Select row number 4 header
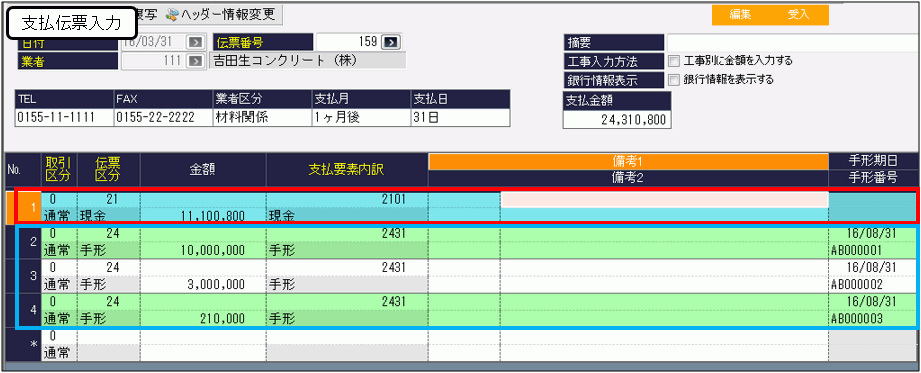Viewport: 921px width, 373px height. point(25,310)
